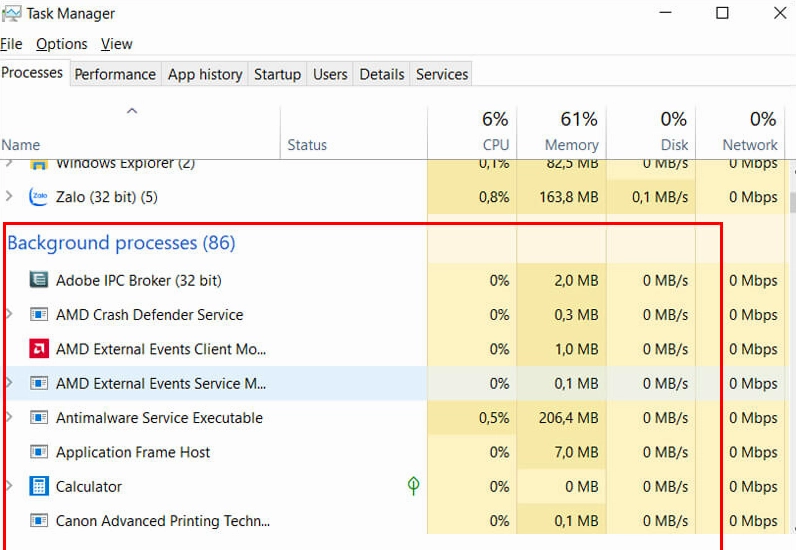This screenshot has width=796, height=550.
Task: Open the Startup tab
Action: [x=277, y=74]
